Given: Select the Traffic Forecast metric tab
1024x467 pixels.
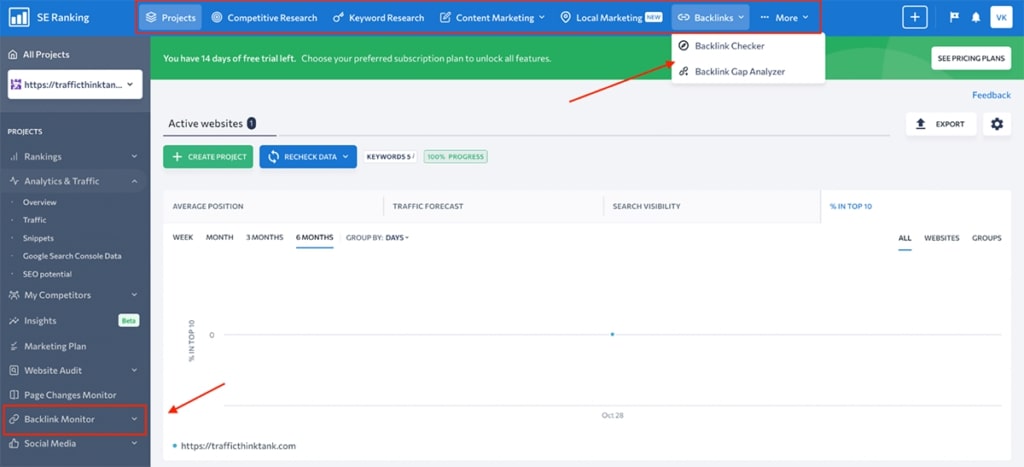Looking at the screenshot, I should pos(493,206).
